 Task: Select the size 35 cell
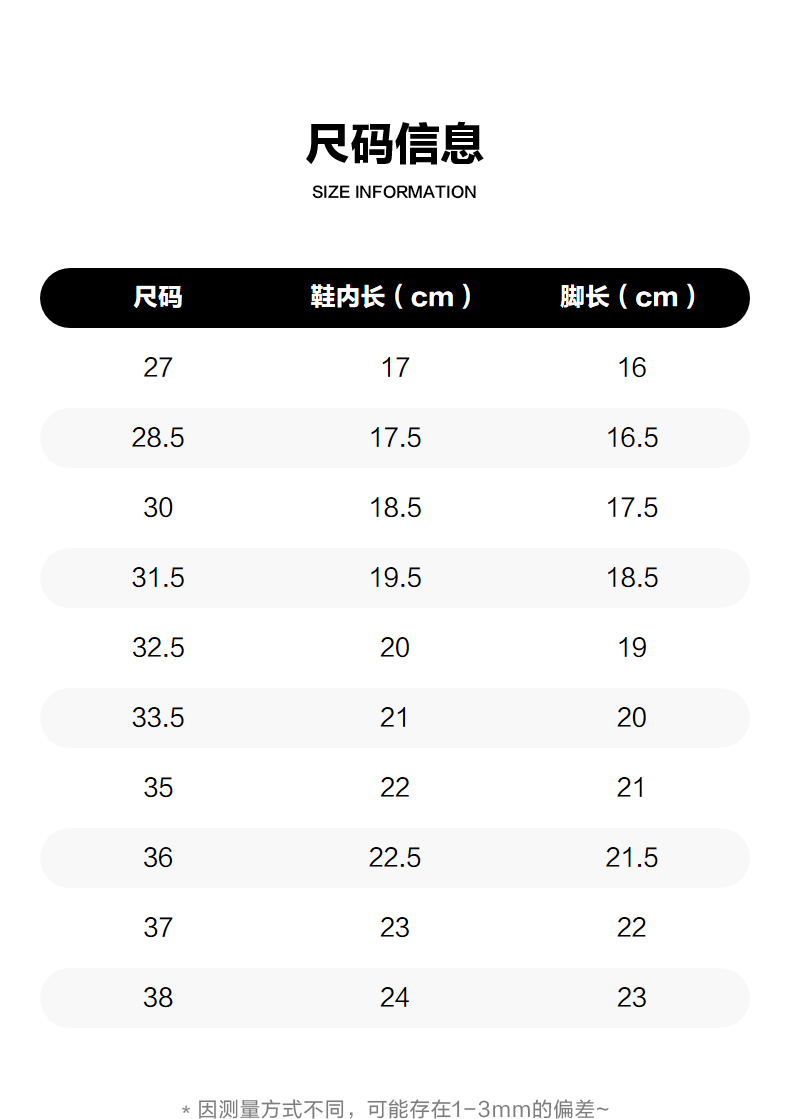[158, 788]
